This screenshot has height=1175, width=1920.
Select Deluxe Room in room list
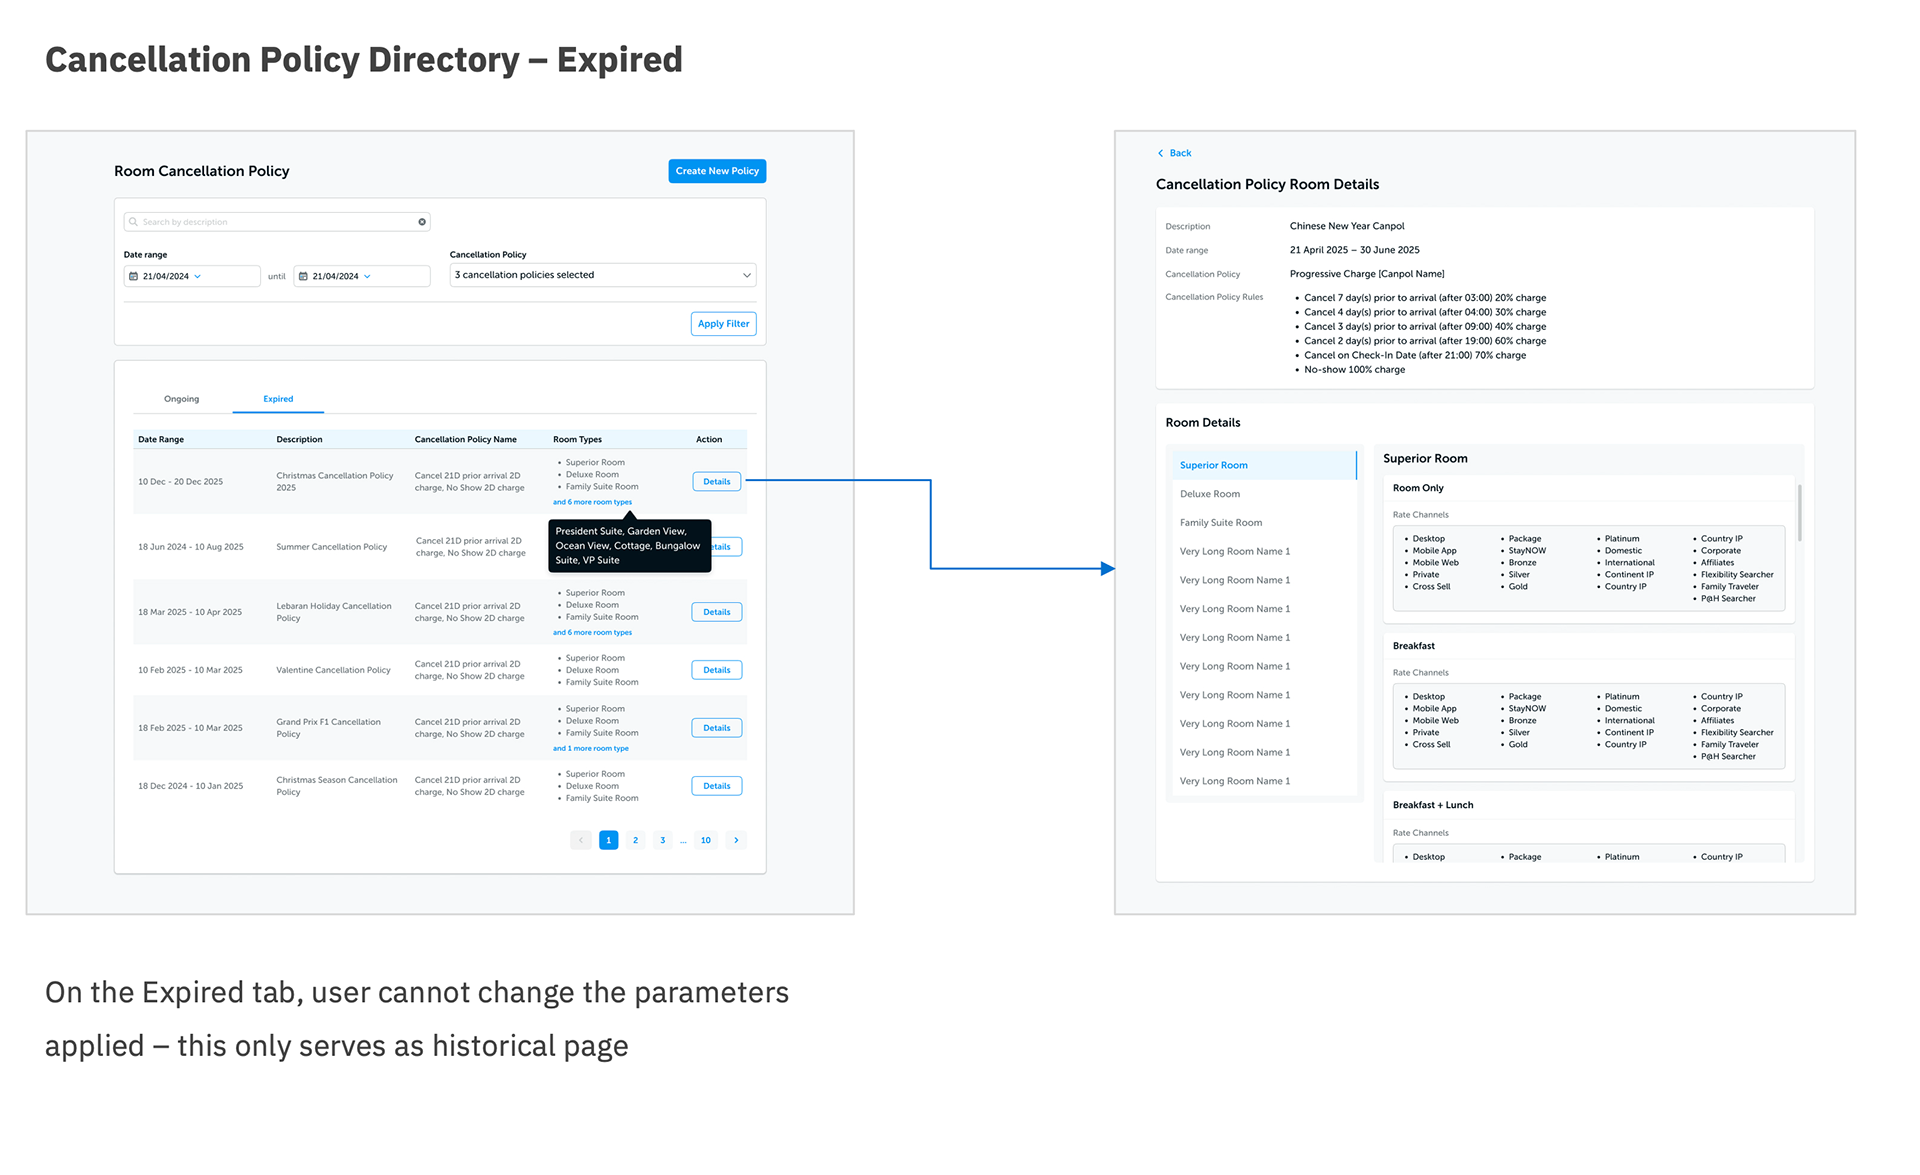1210,494
